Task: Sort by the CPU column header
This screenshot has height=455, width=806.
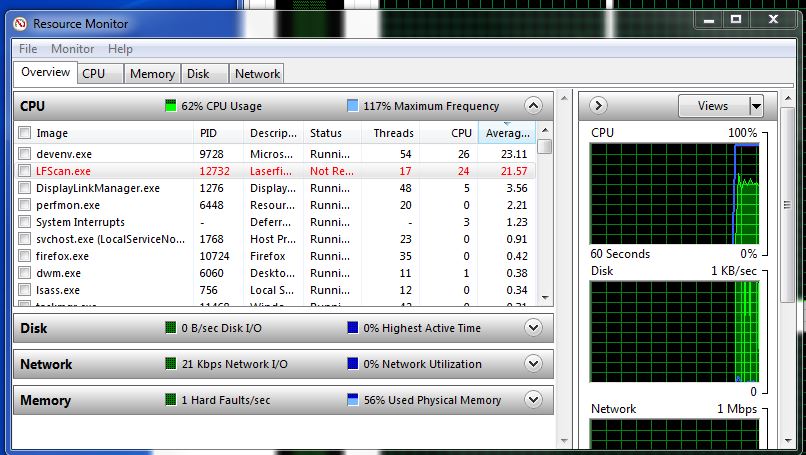Action: (449, 133)
